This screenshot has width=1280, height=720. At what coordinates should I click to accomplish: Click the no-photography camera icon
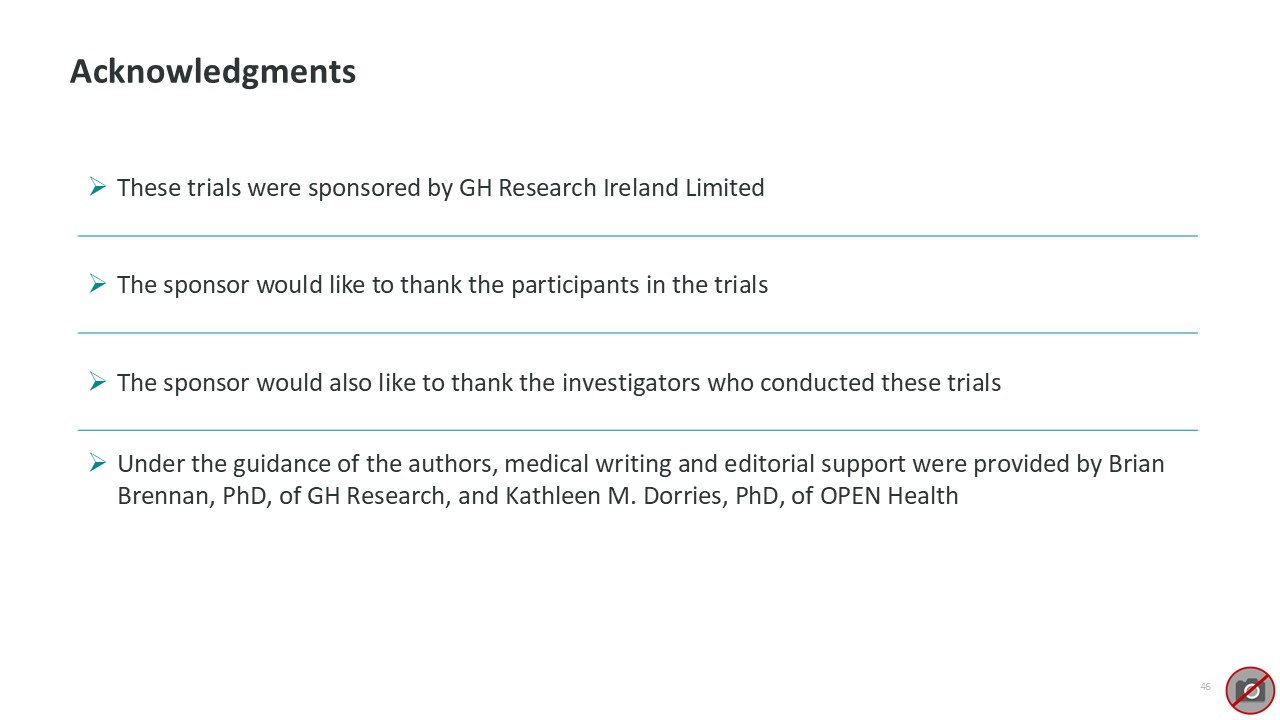click(1250, 690)
